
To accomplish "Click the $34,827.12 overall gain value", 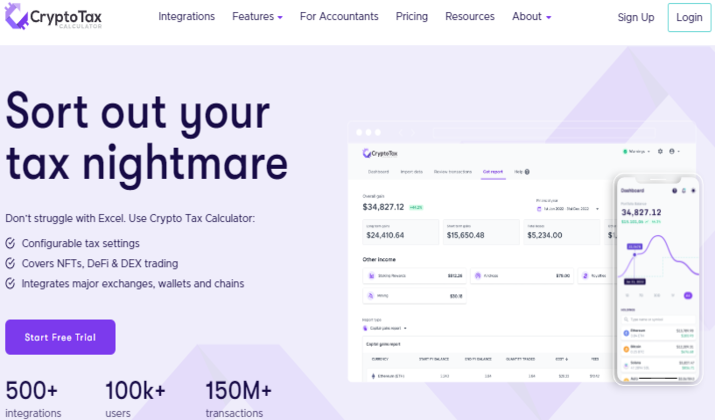I will click(x=383, y=207).
